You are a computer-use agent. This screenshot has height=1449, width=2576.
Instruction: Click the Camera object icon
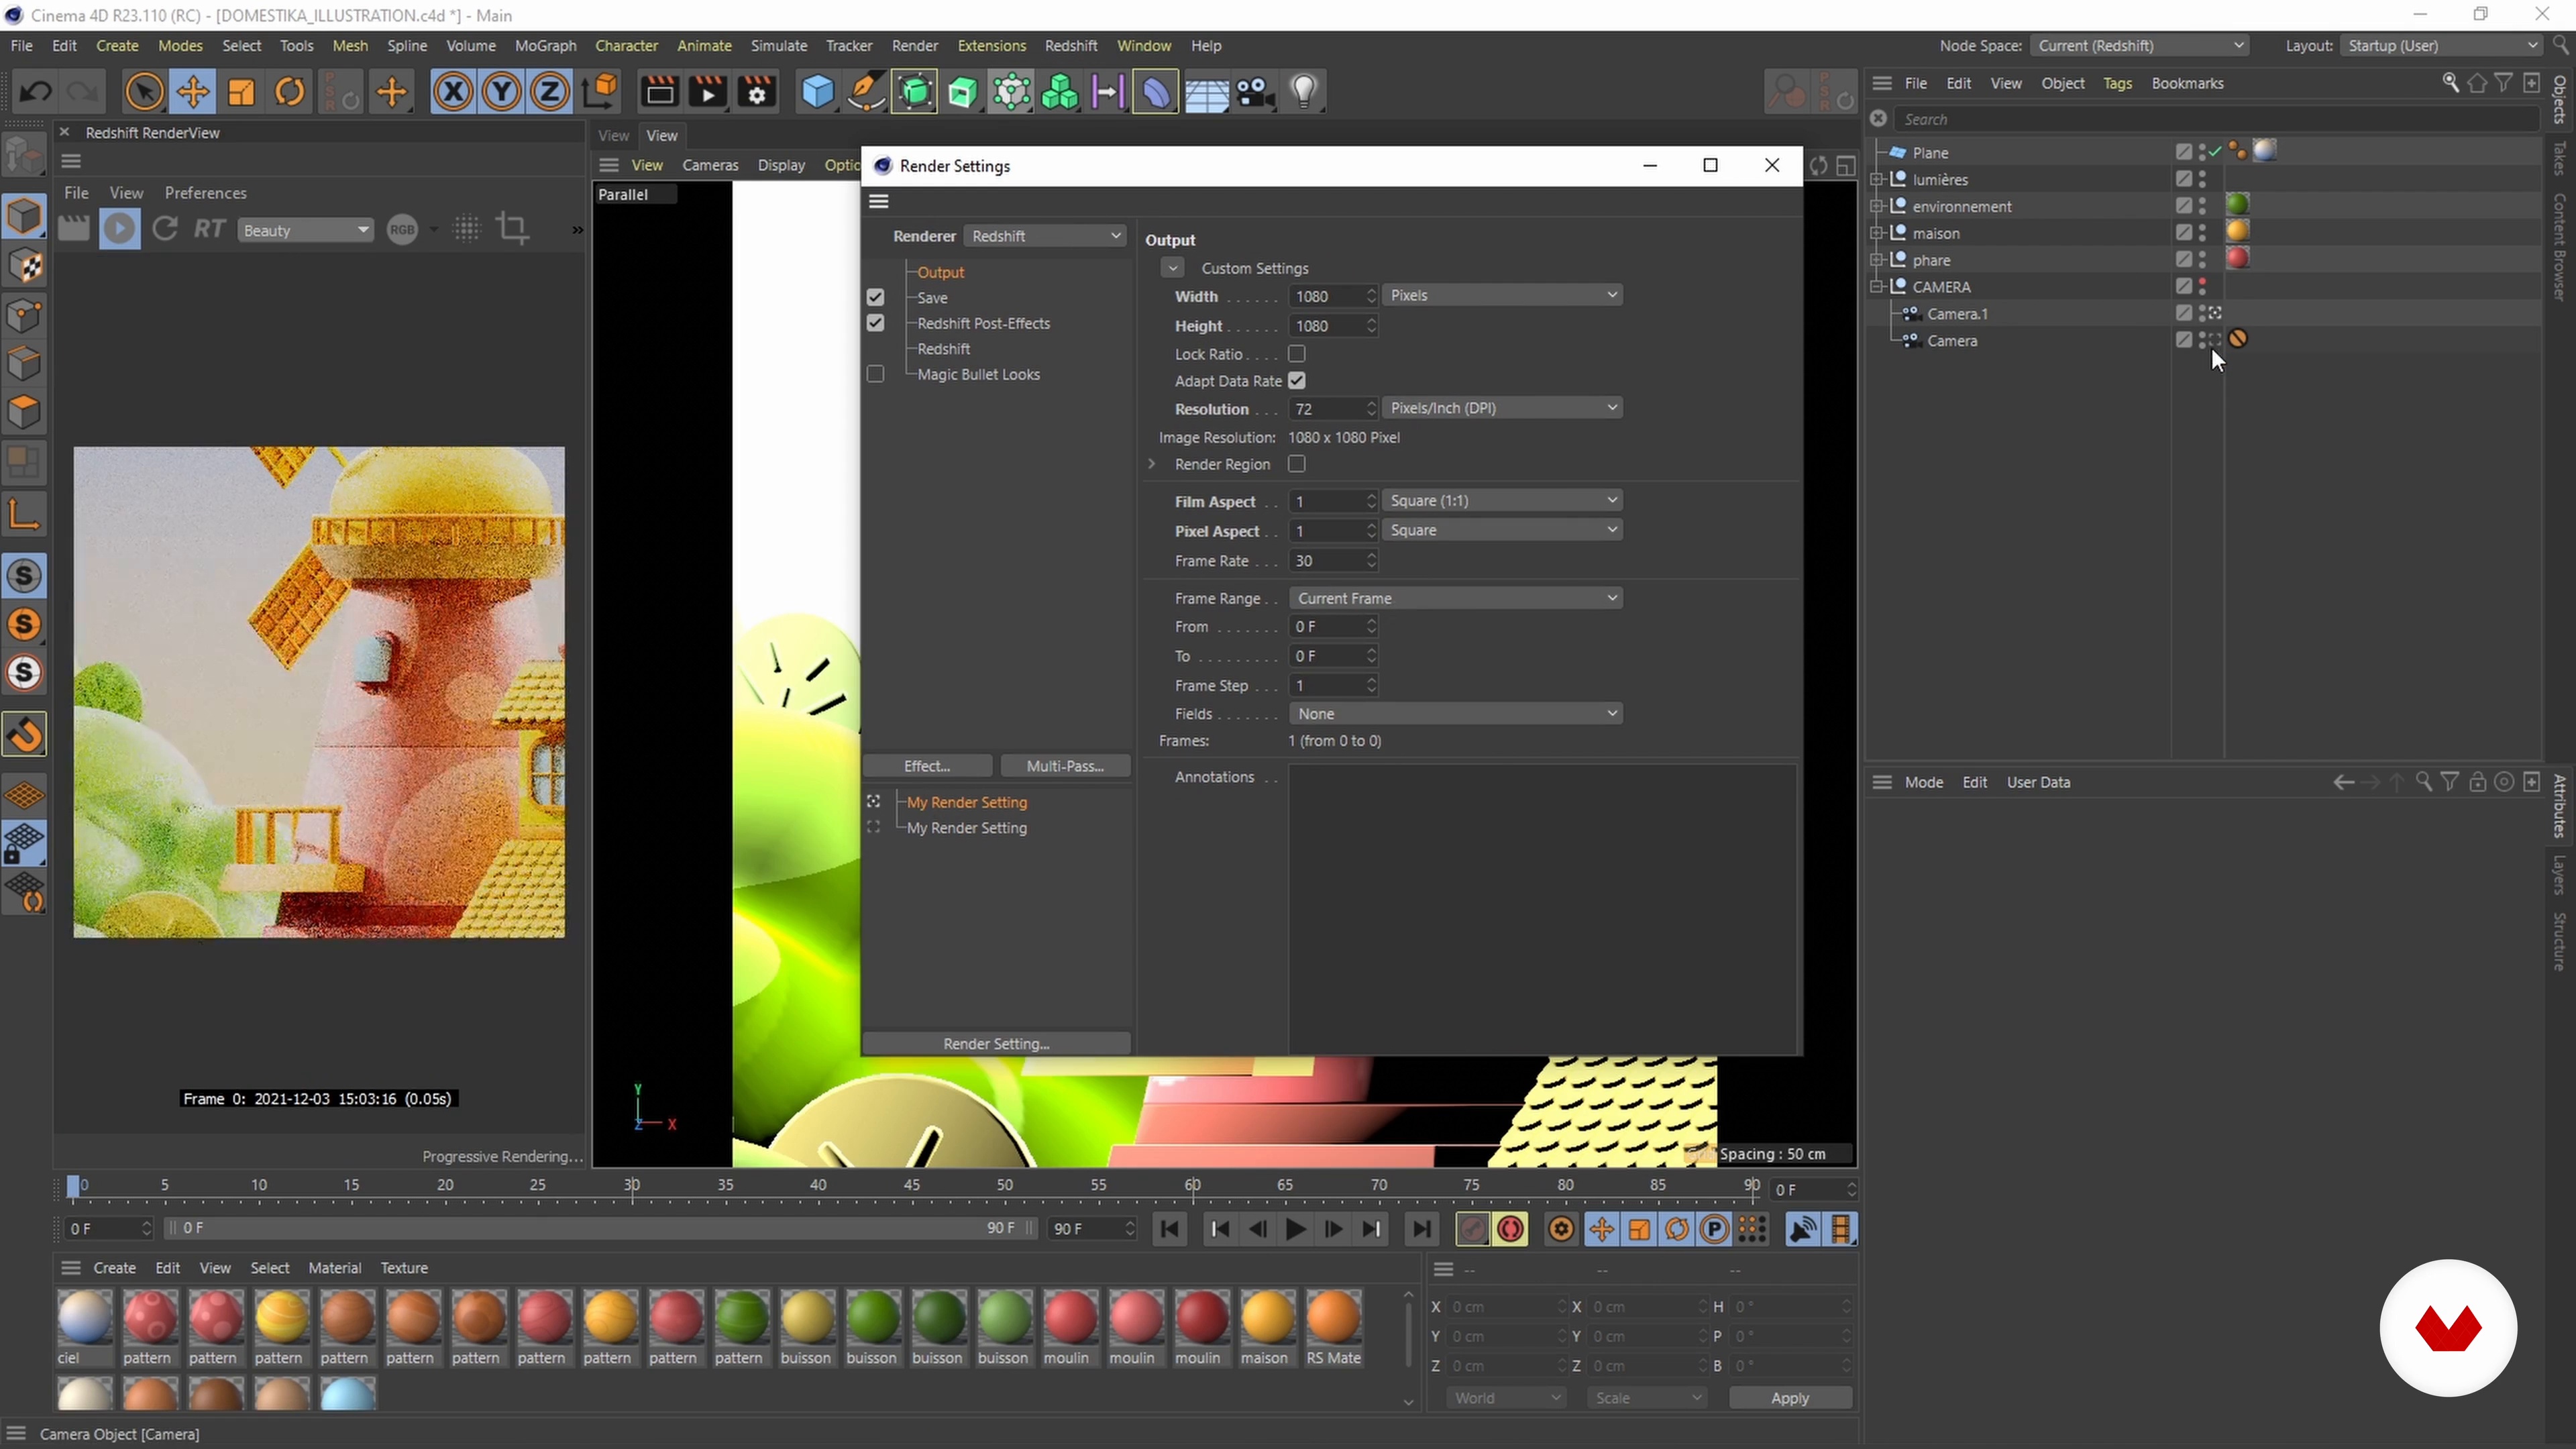click(1254, 92)
